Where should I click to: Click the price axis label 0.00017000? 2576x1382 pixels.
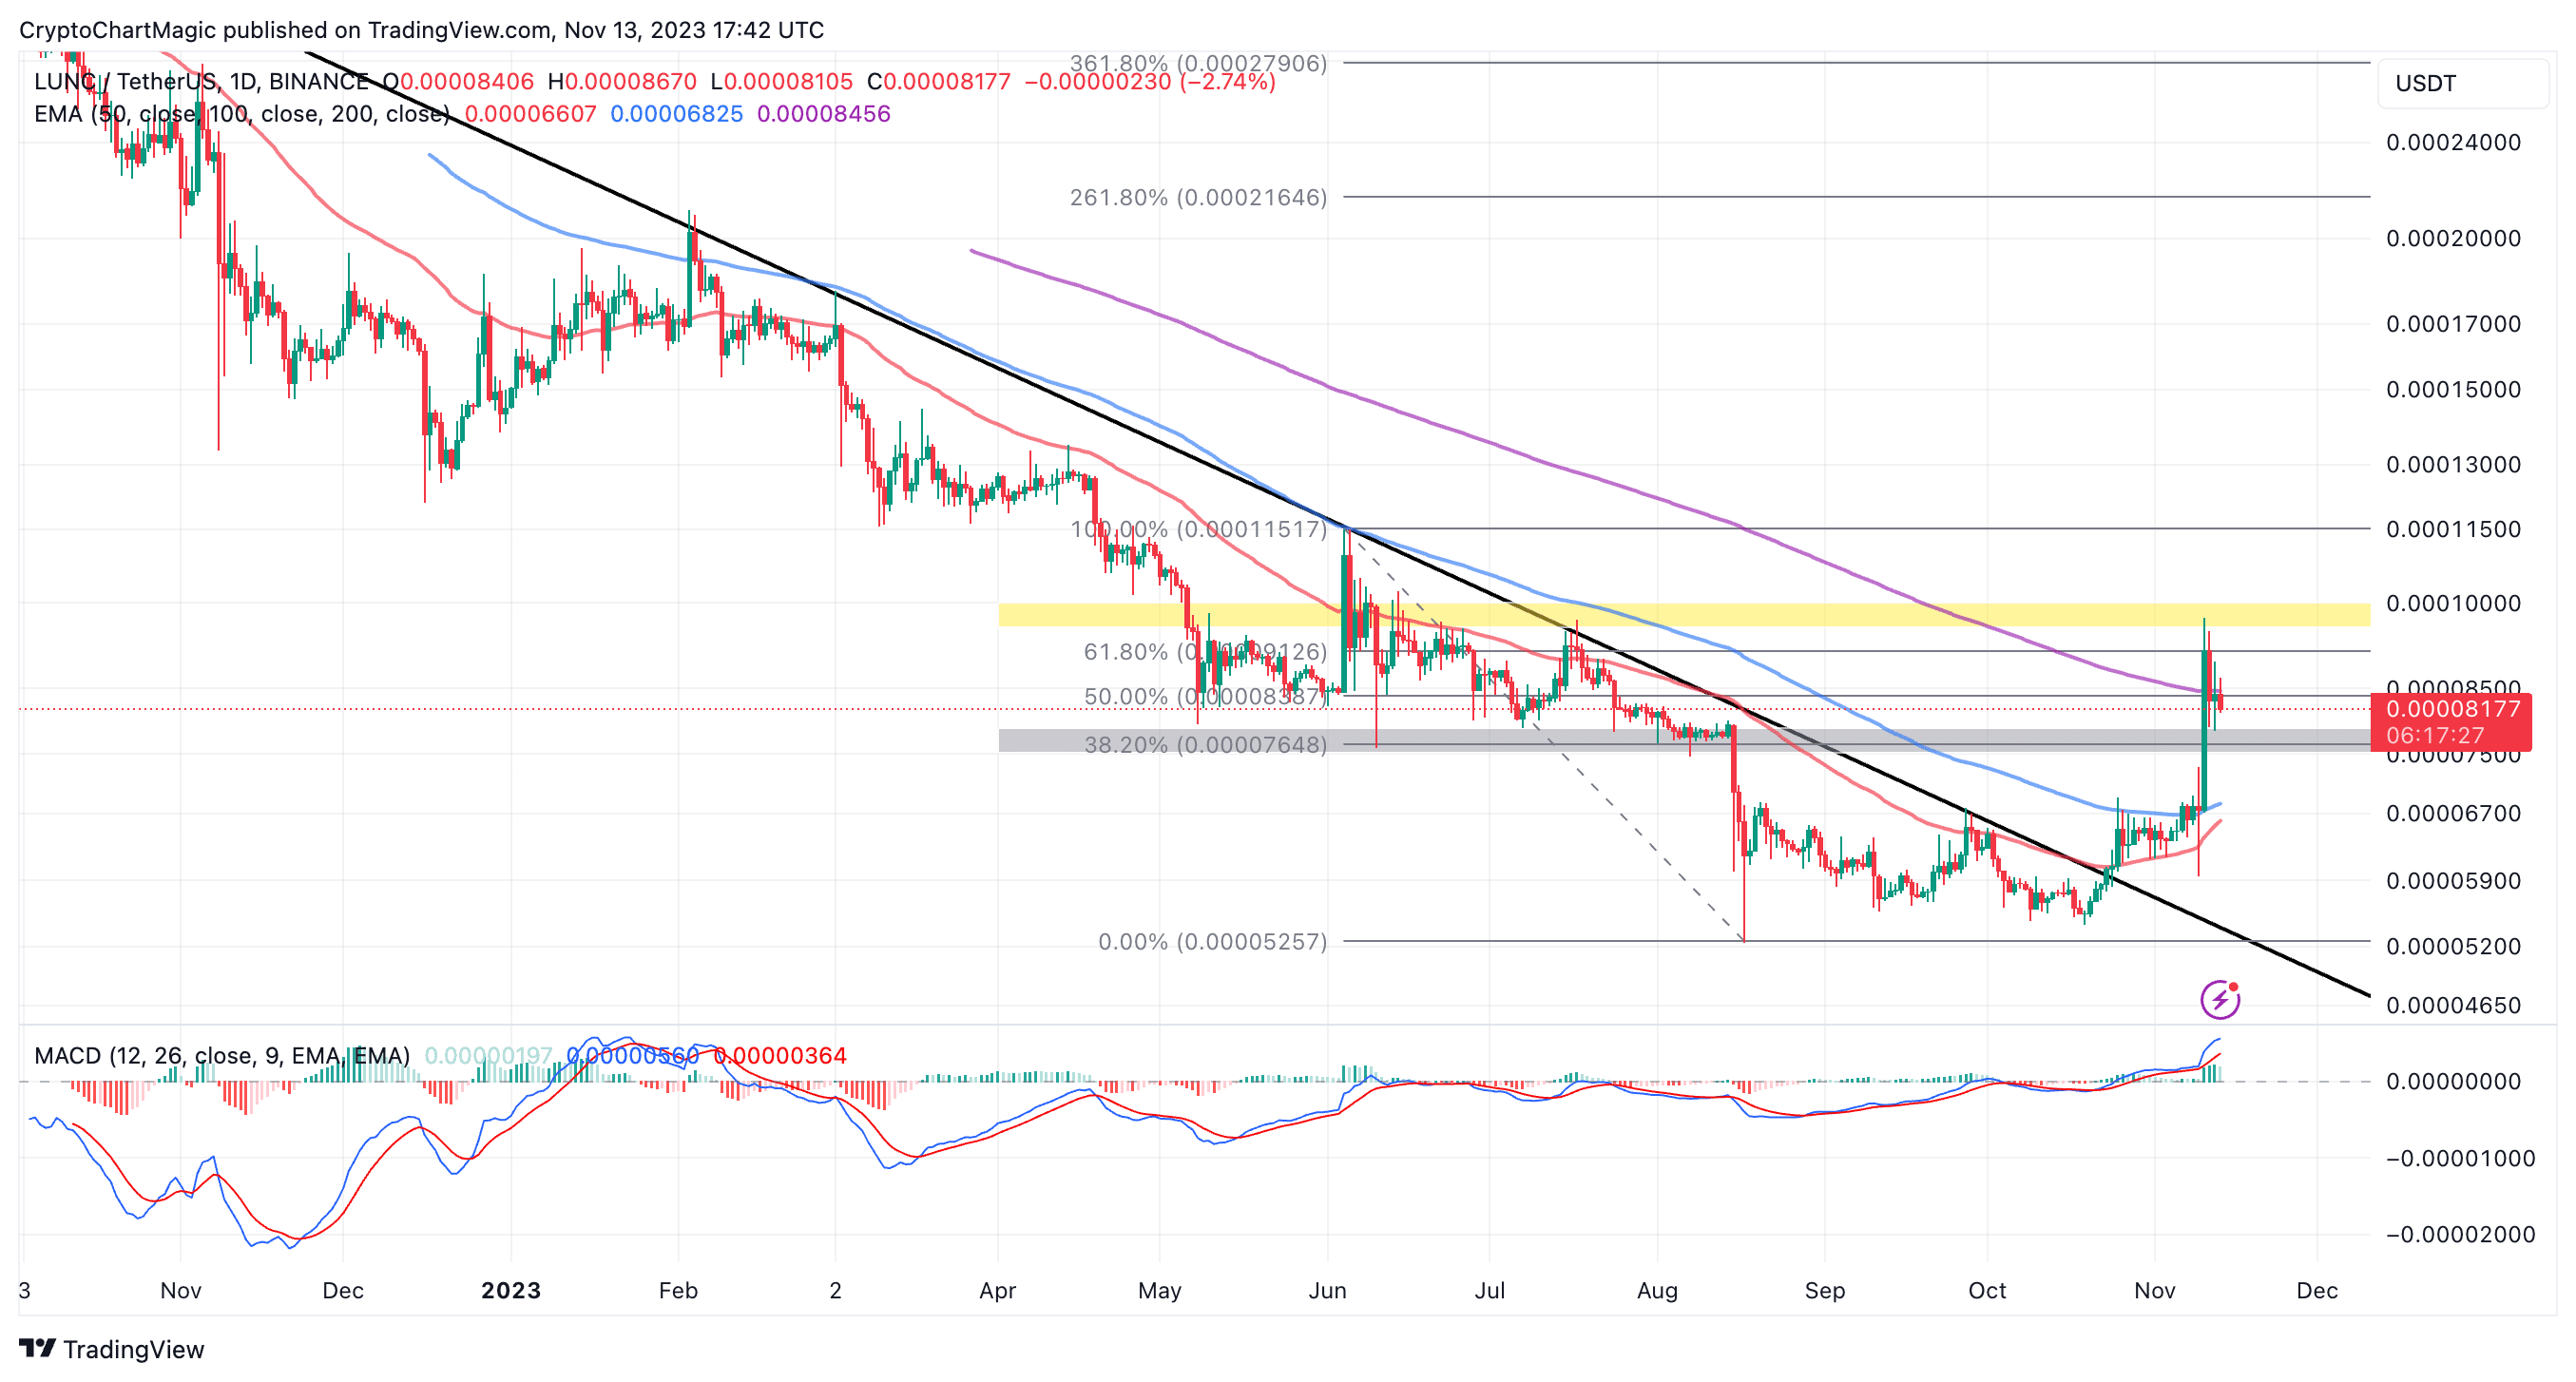click(2452, 324)
